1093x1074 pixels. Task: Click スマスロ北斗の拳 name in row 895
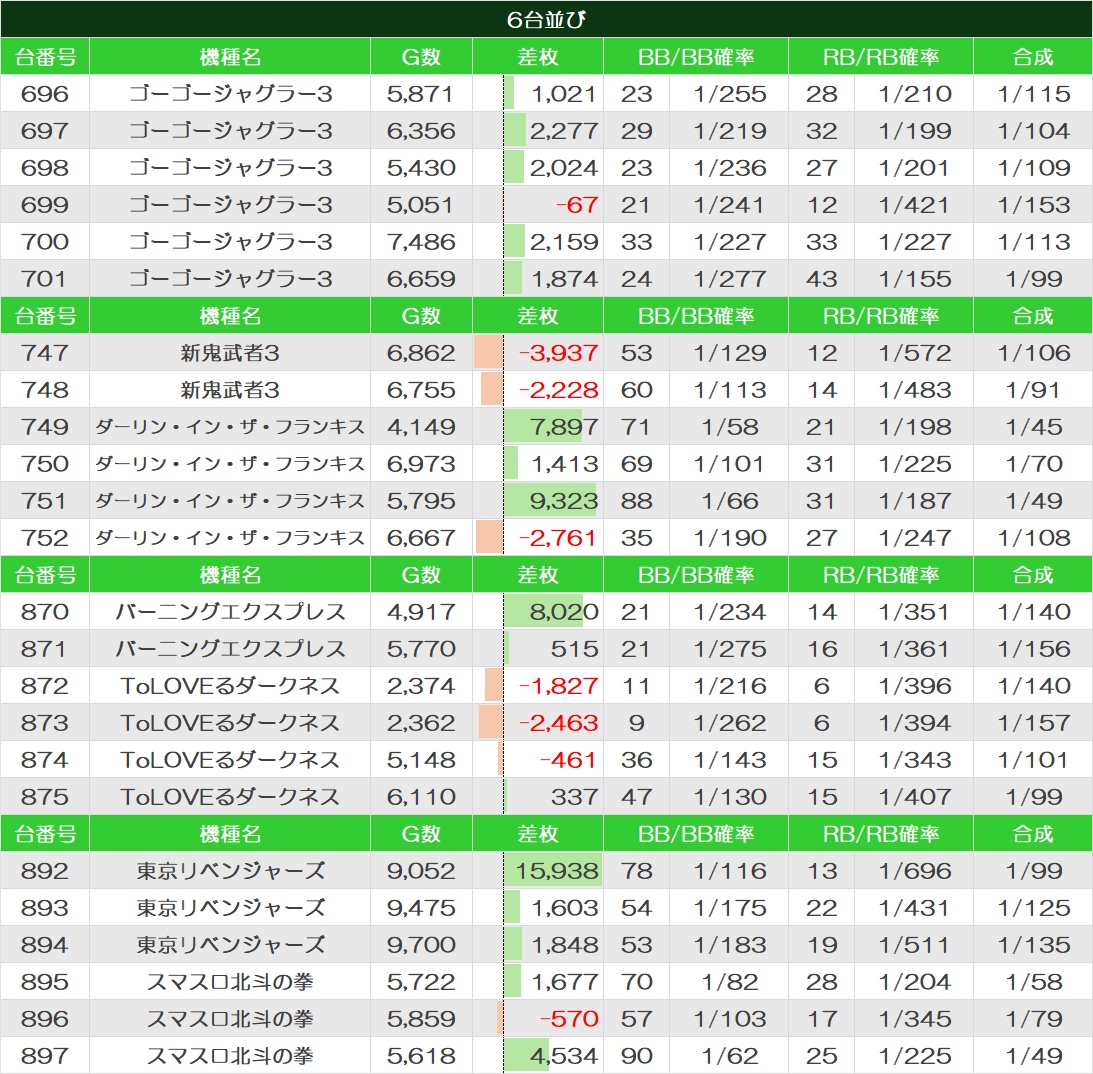[230, 981]
